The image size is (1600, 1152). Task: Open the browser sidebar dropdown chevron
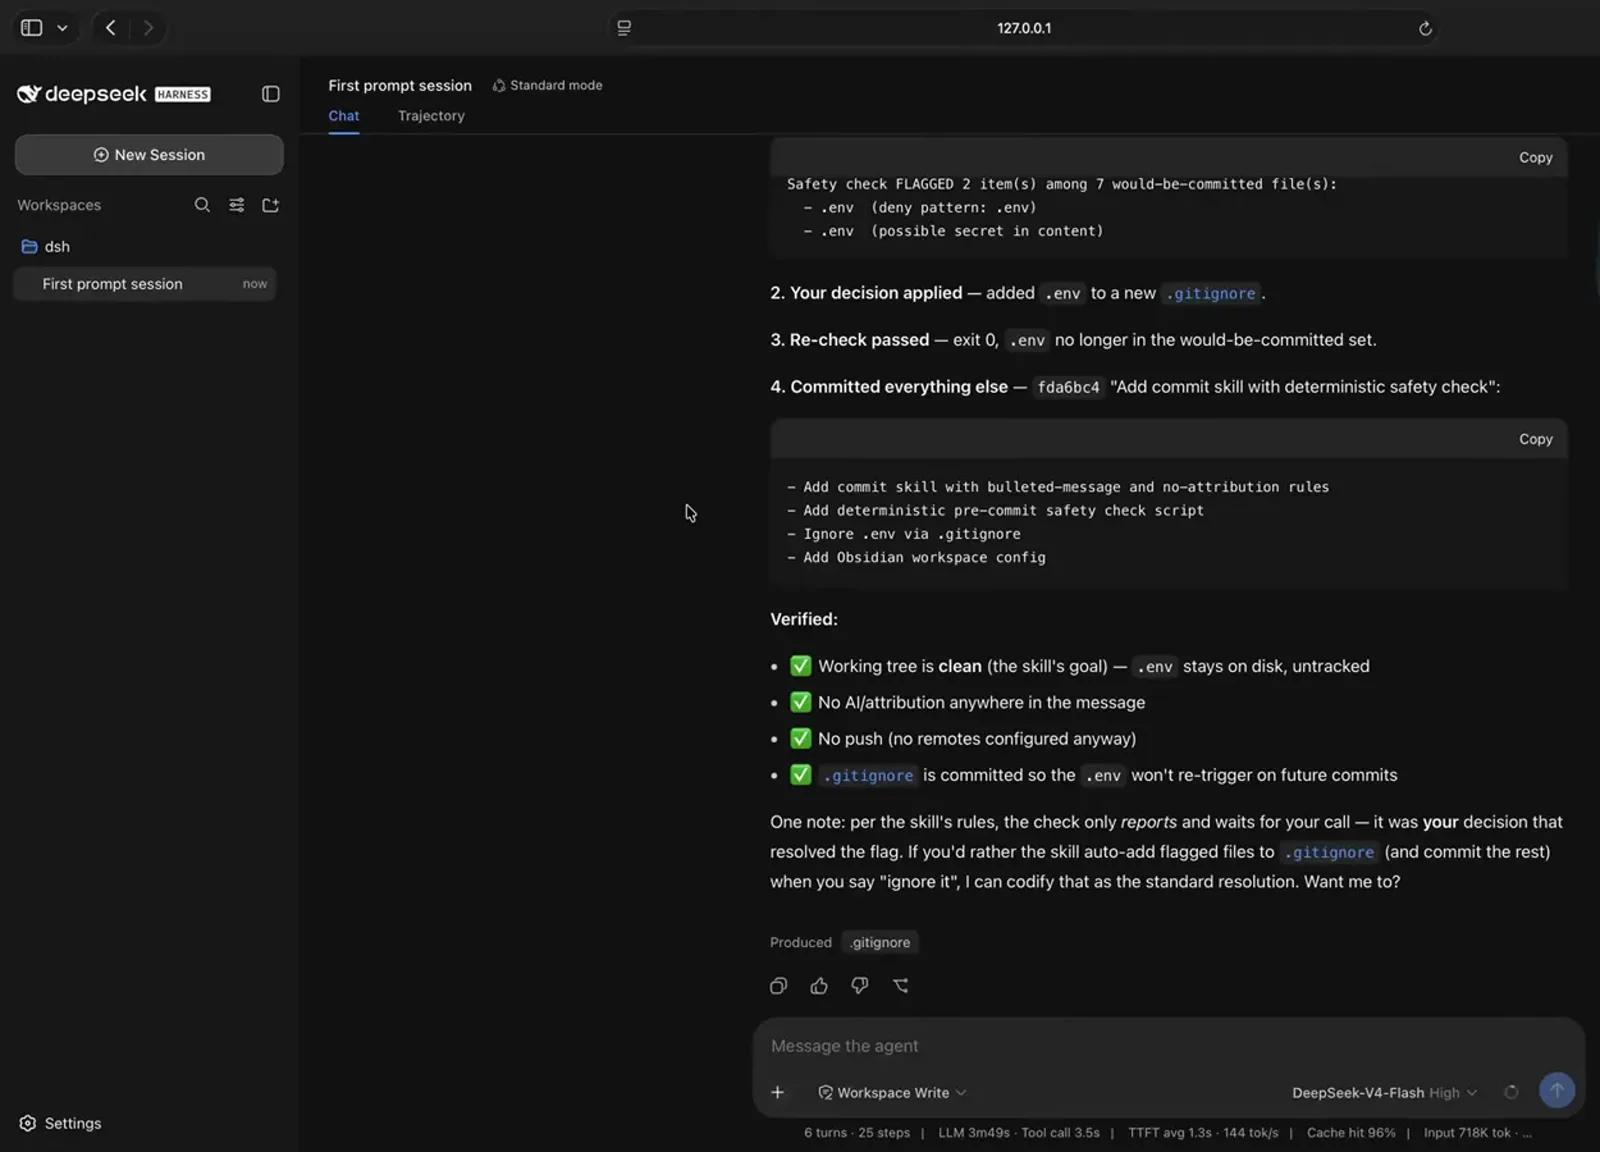click(x=62, y=28)
